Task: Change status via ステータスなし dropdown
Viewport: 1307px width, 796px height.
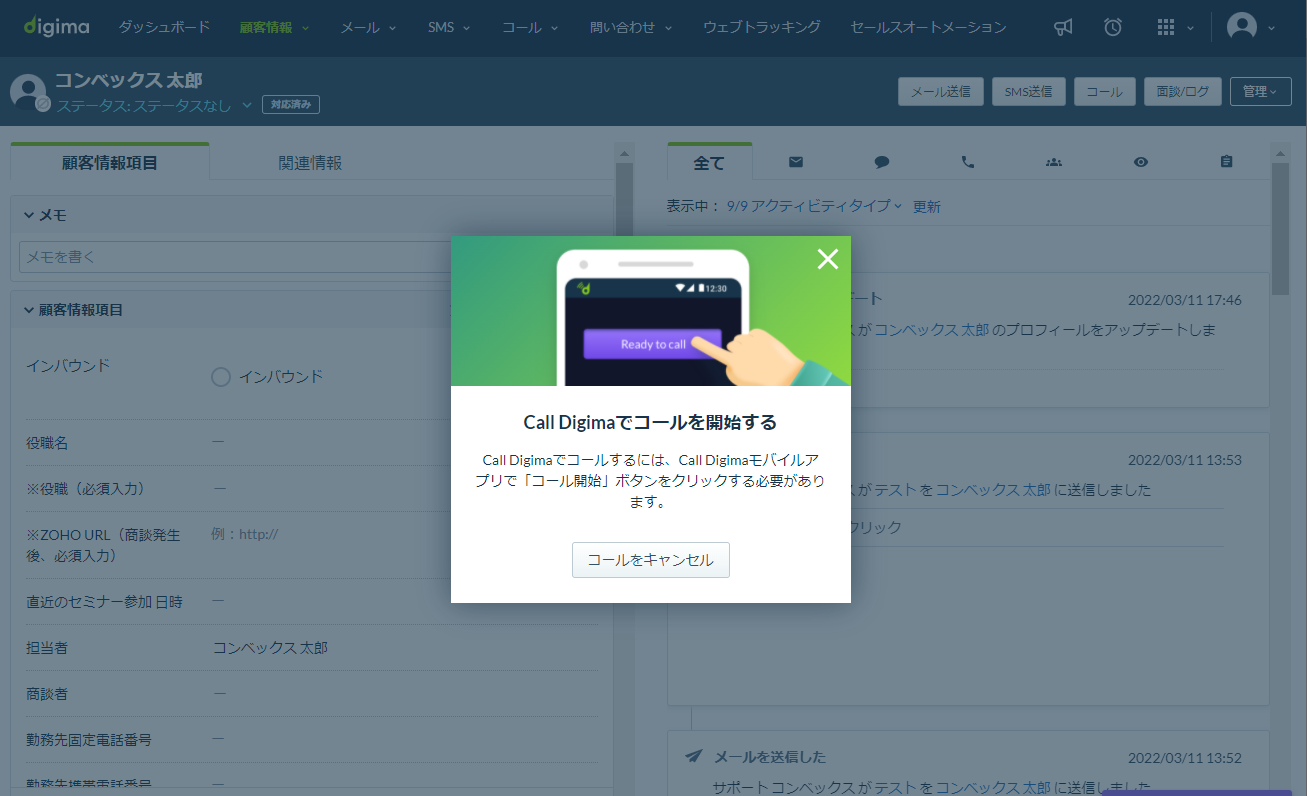Action: [x=154, y=105]
